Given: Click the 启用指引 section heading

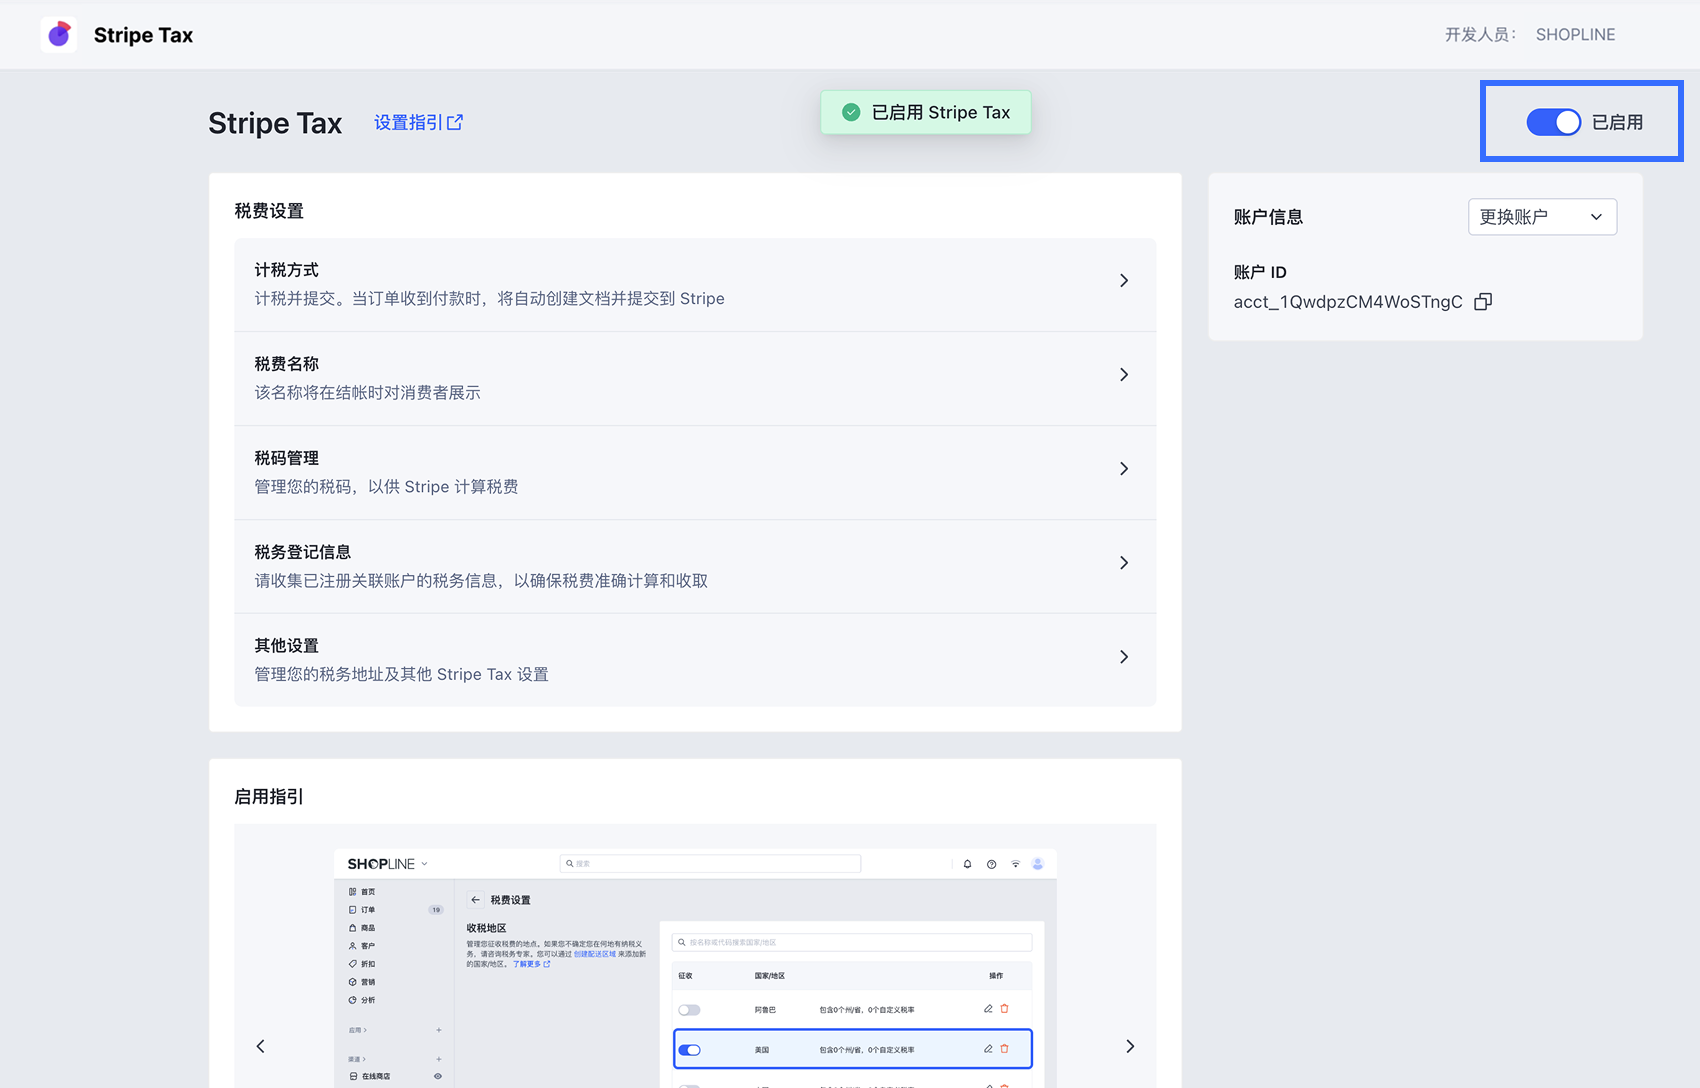Looking at the screenshot, I should [269, 797].
